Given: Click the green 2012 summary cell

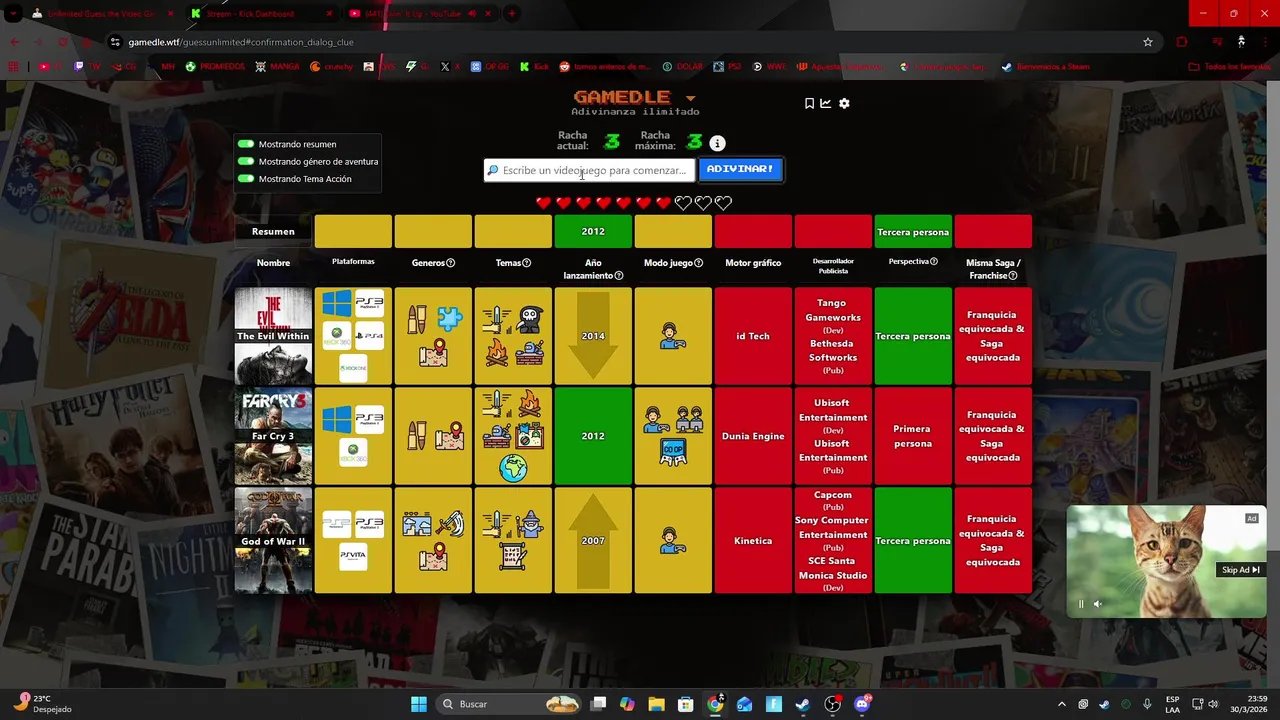Looking at the screenshot, I should [593, 231].
